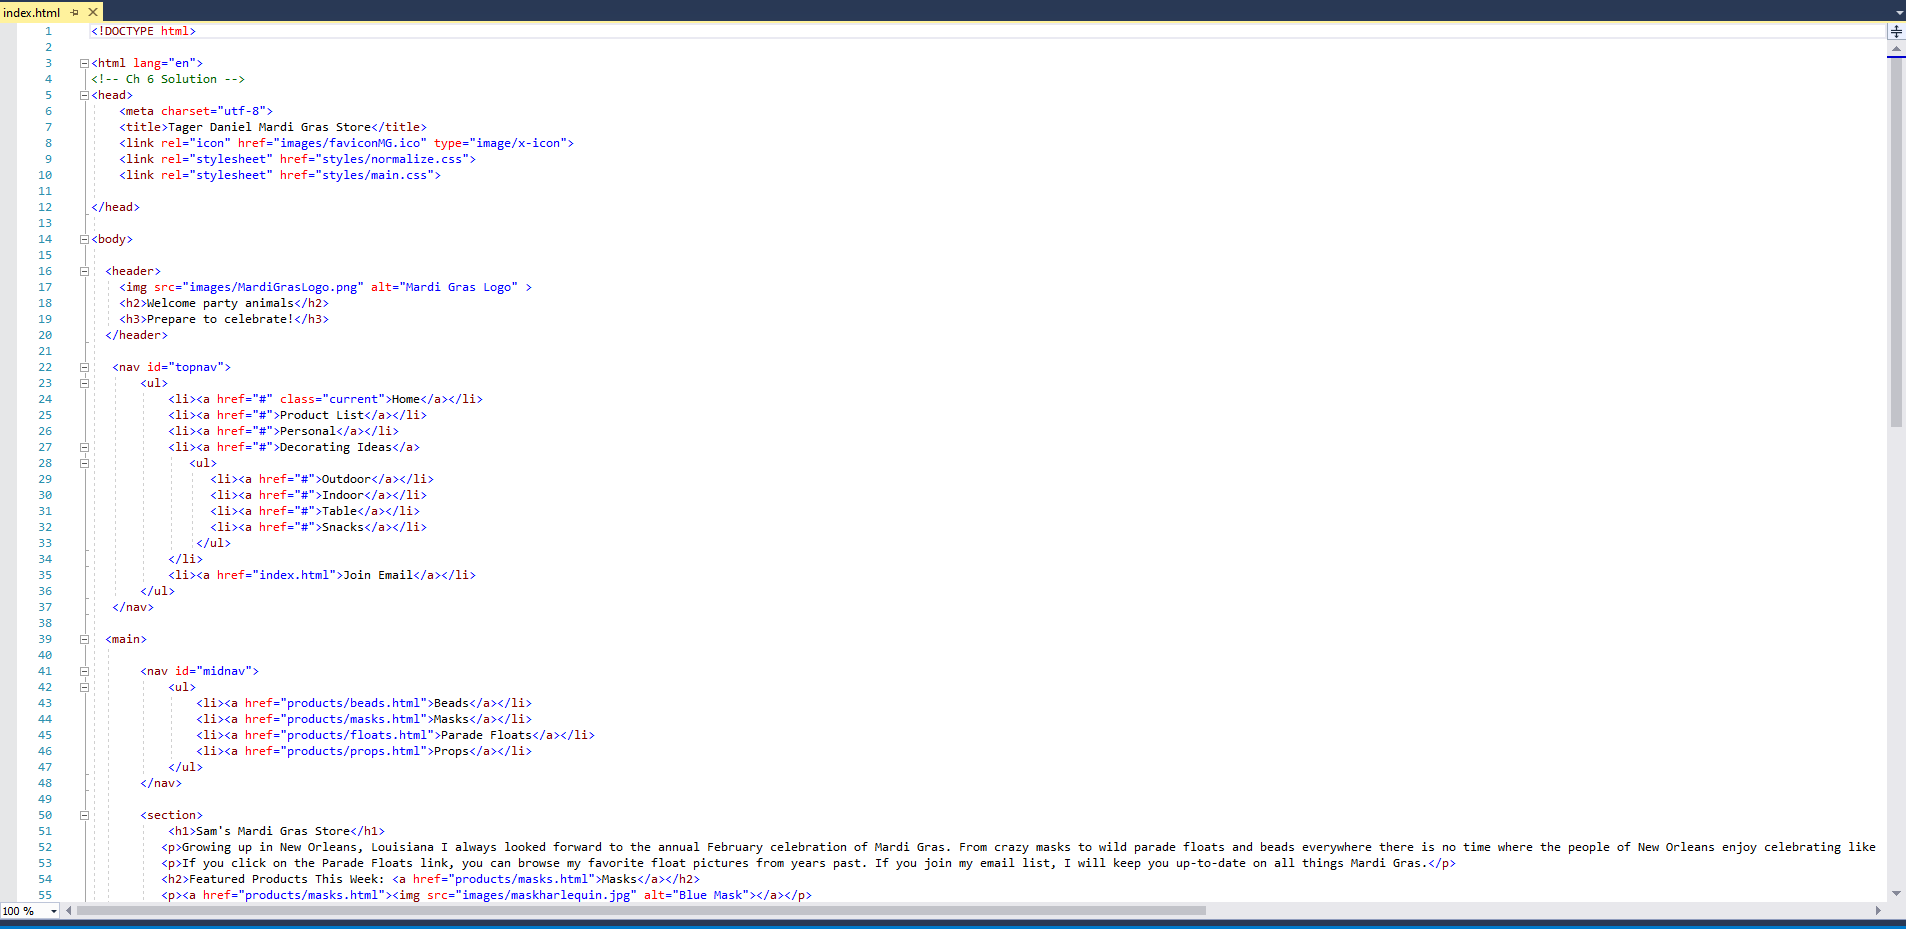
Task: Click the editor split-window handle icon
Action: click(1896, 31)
